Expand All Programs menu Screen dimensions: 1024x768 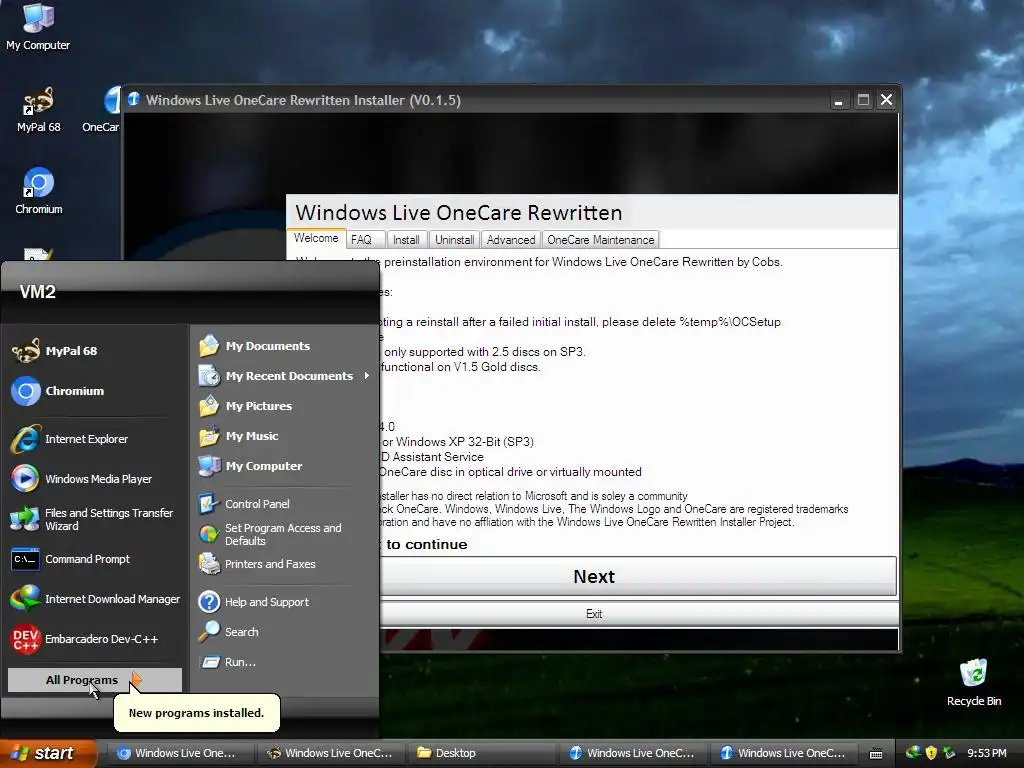[x=95, y=680]
